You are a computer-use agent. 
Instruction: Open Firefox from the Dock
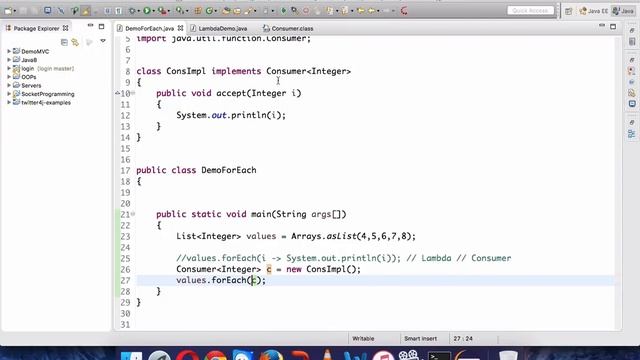271,356
